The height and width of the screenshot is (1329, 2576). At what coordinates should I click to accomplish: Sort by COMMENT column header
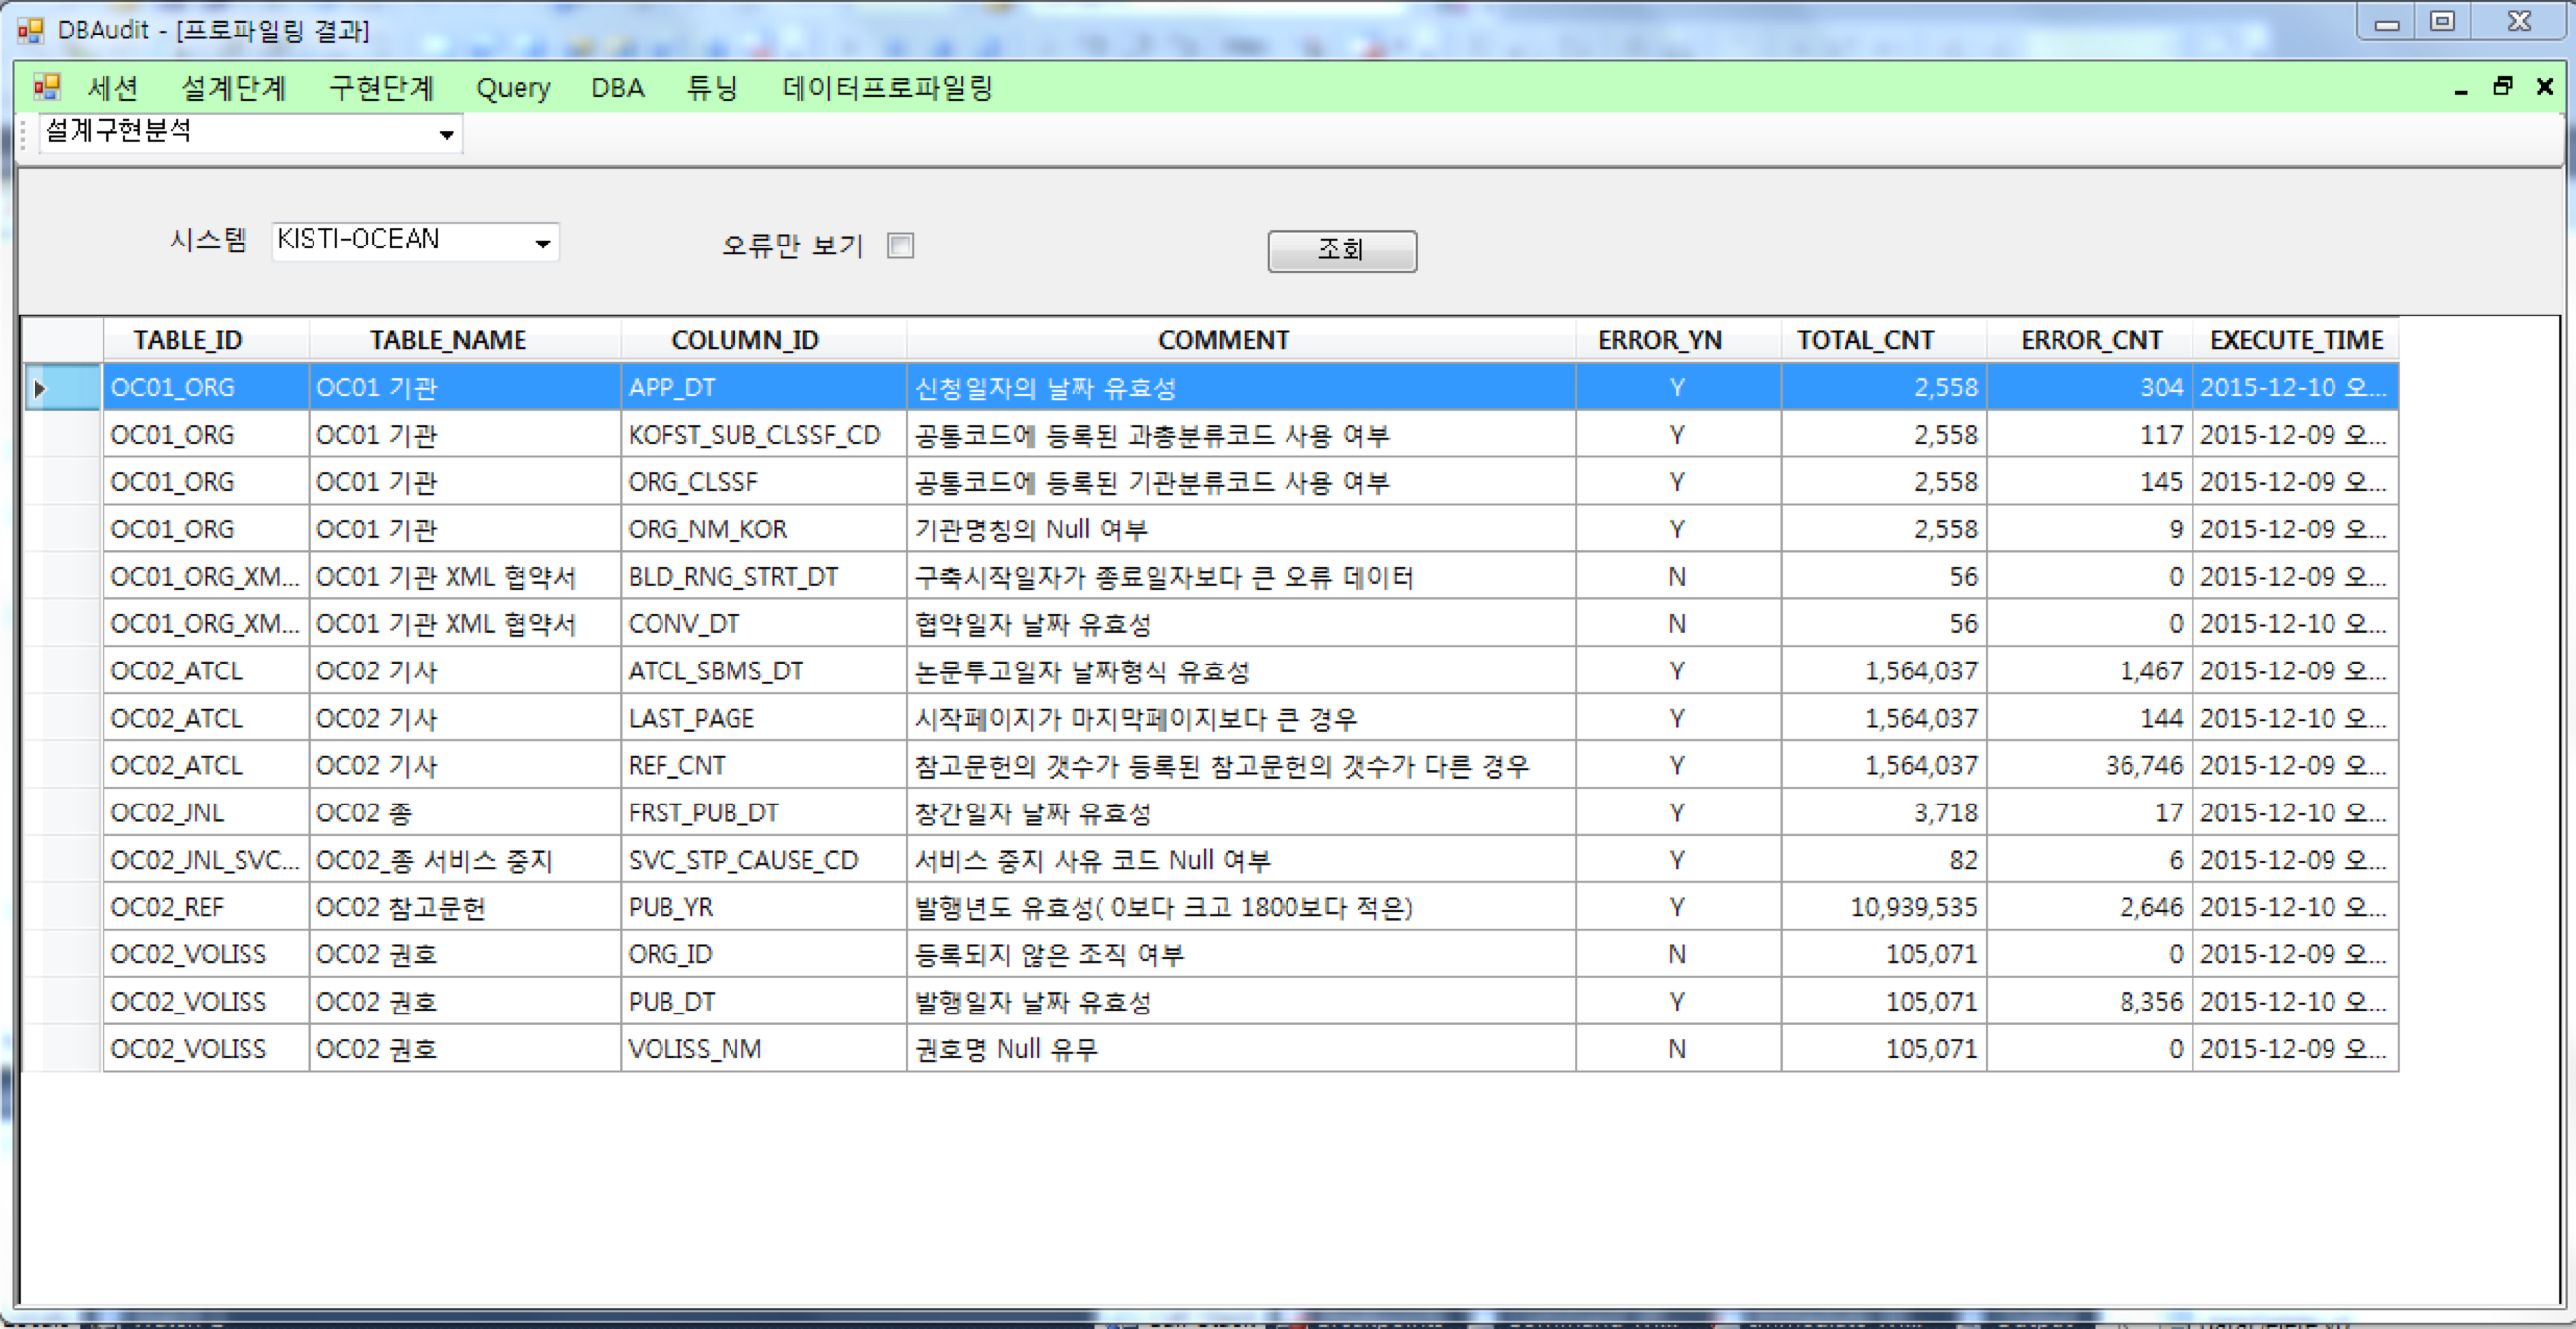(x=1241, y=340)
